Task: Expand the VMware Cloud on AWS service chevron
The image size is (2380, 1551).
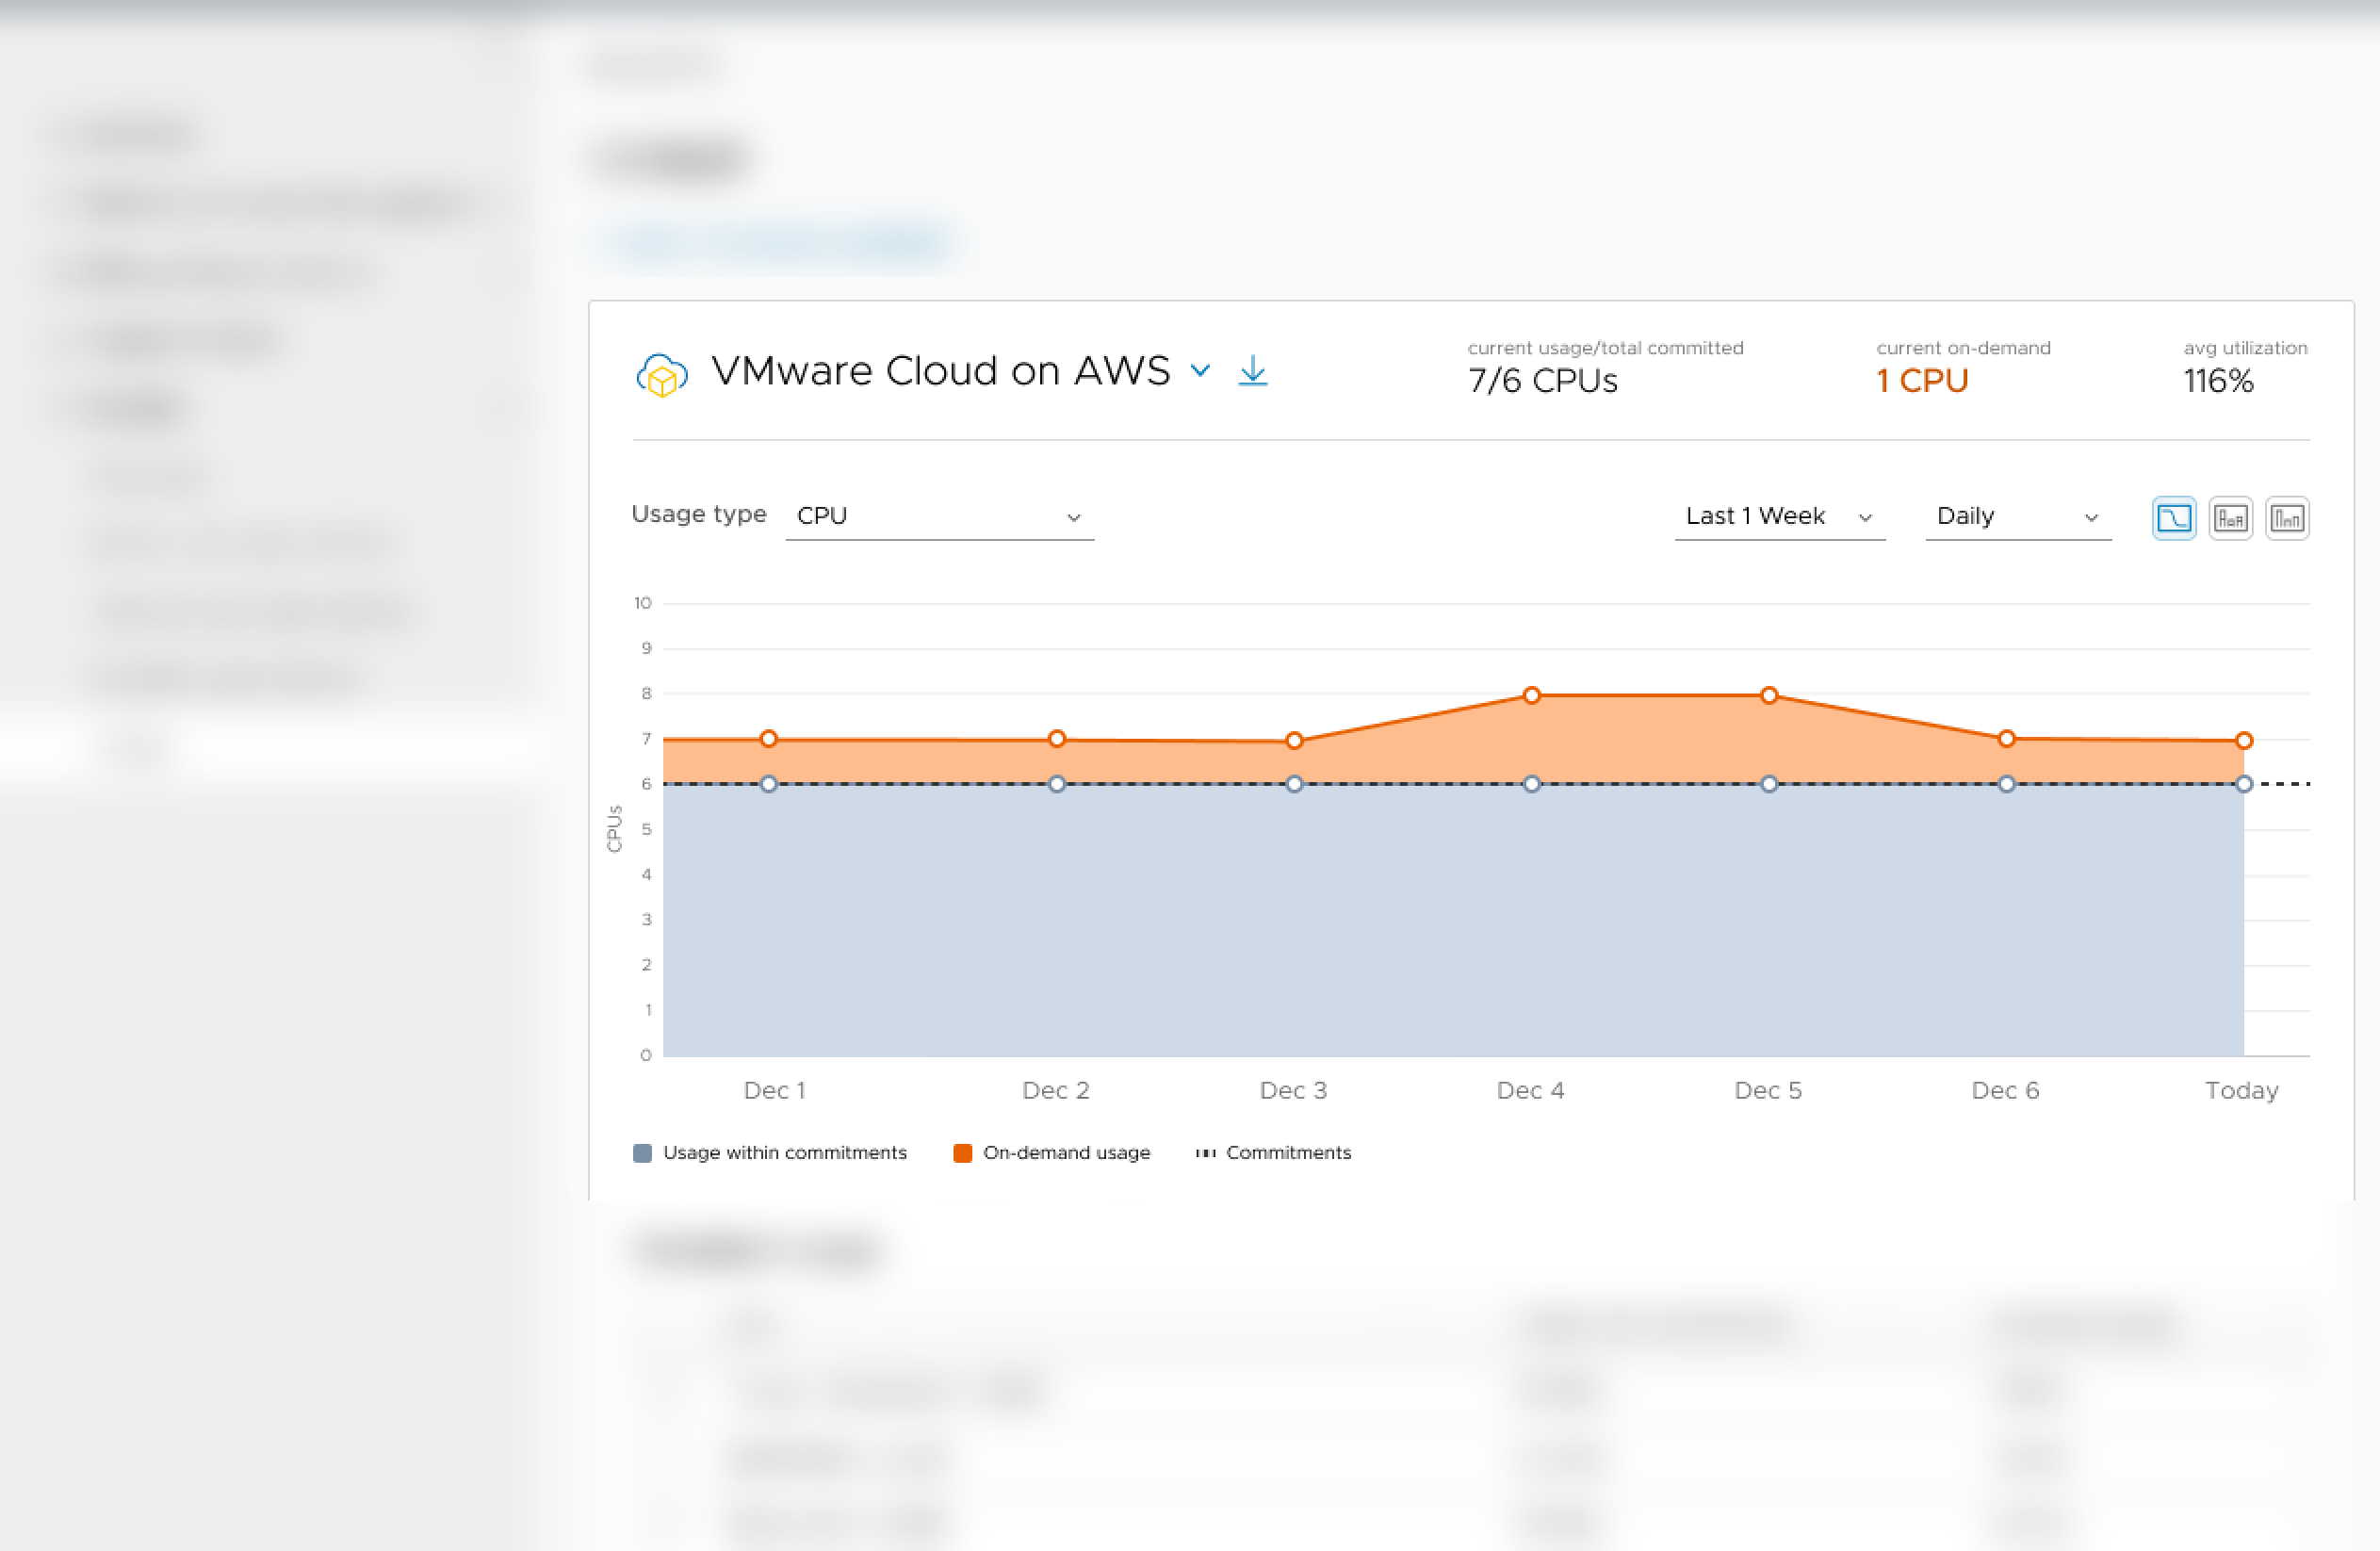Action: 1200,371
